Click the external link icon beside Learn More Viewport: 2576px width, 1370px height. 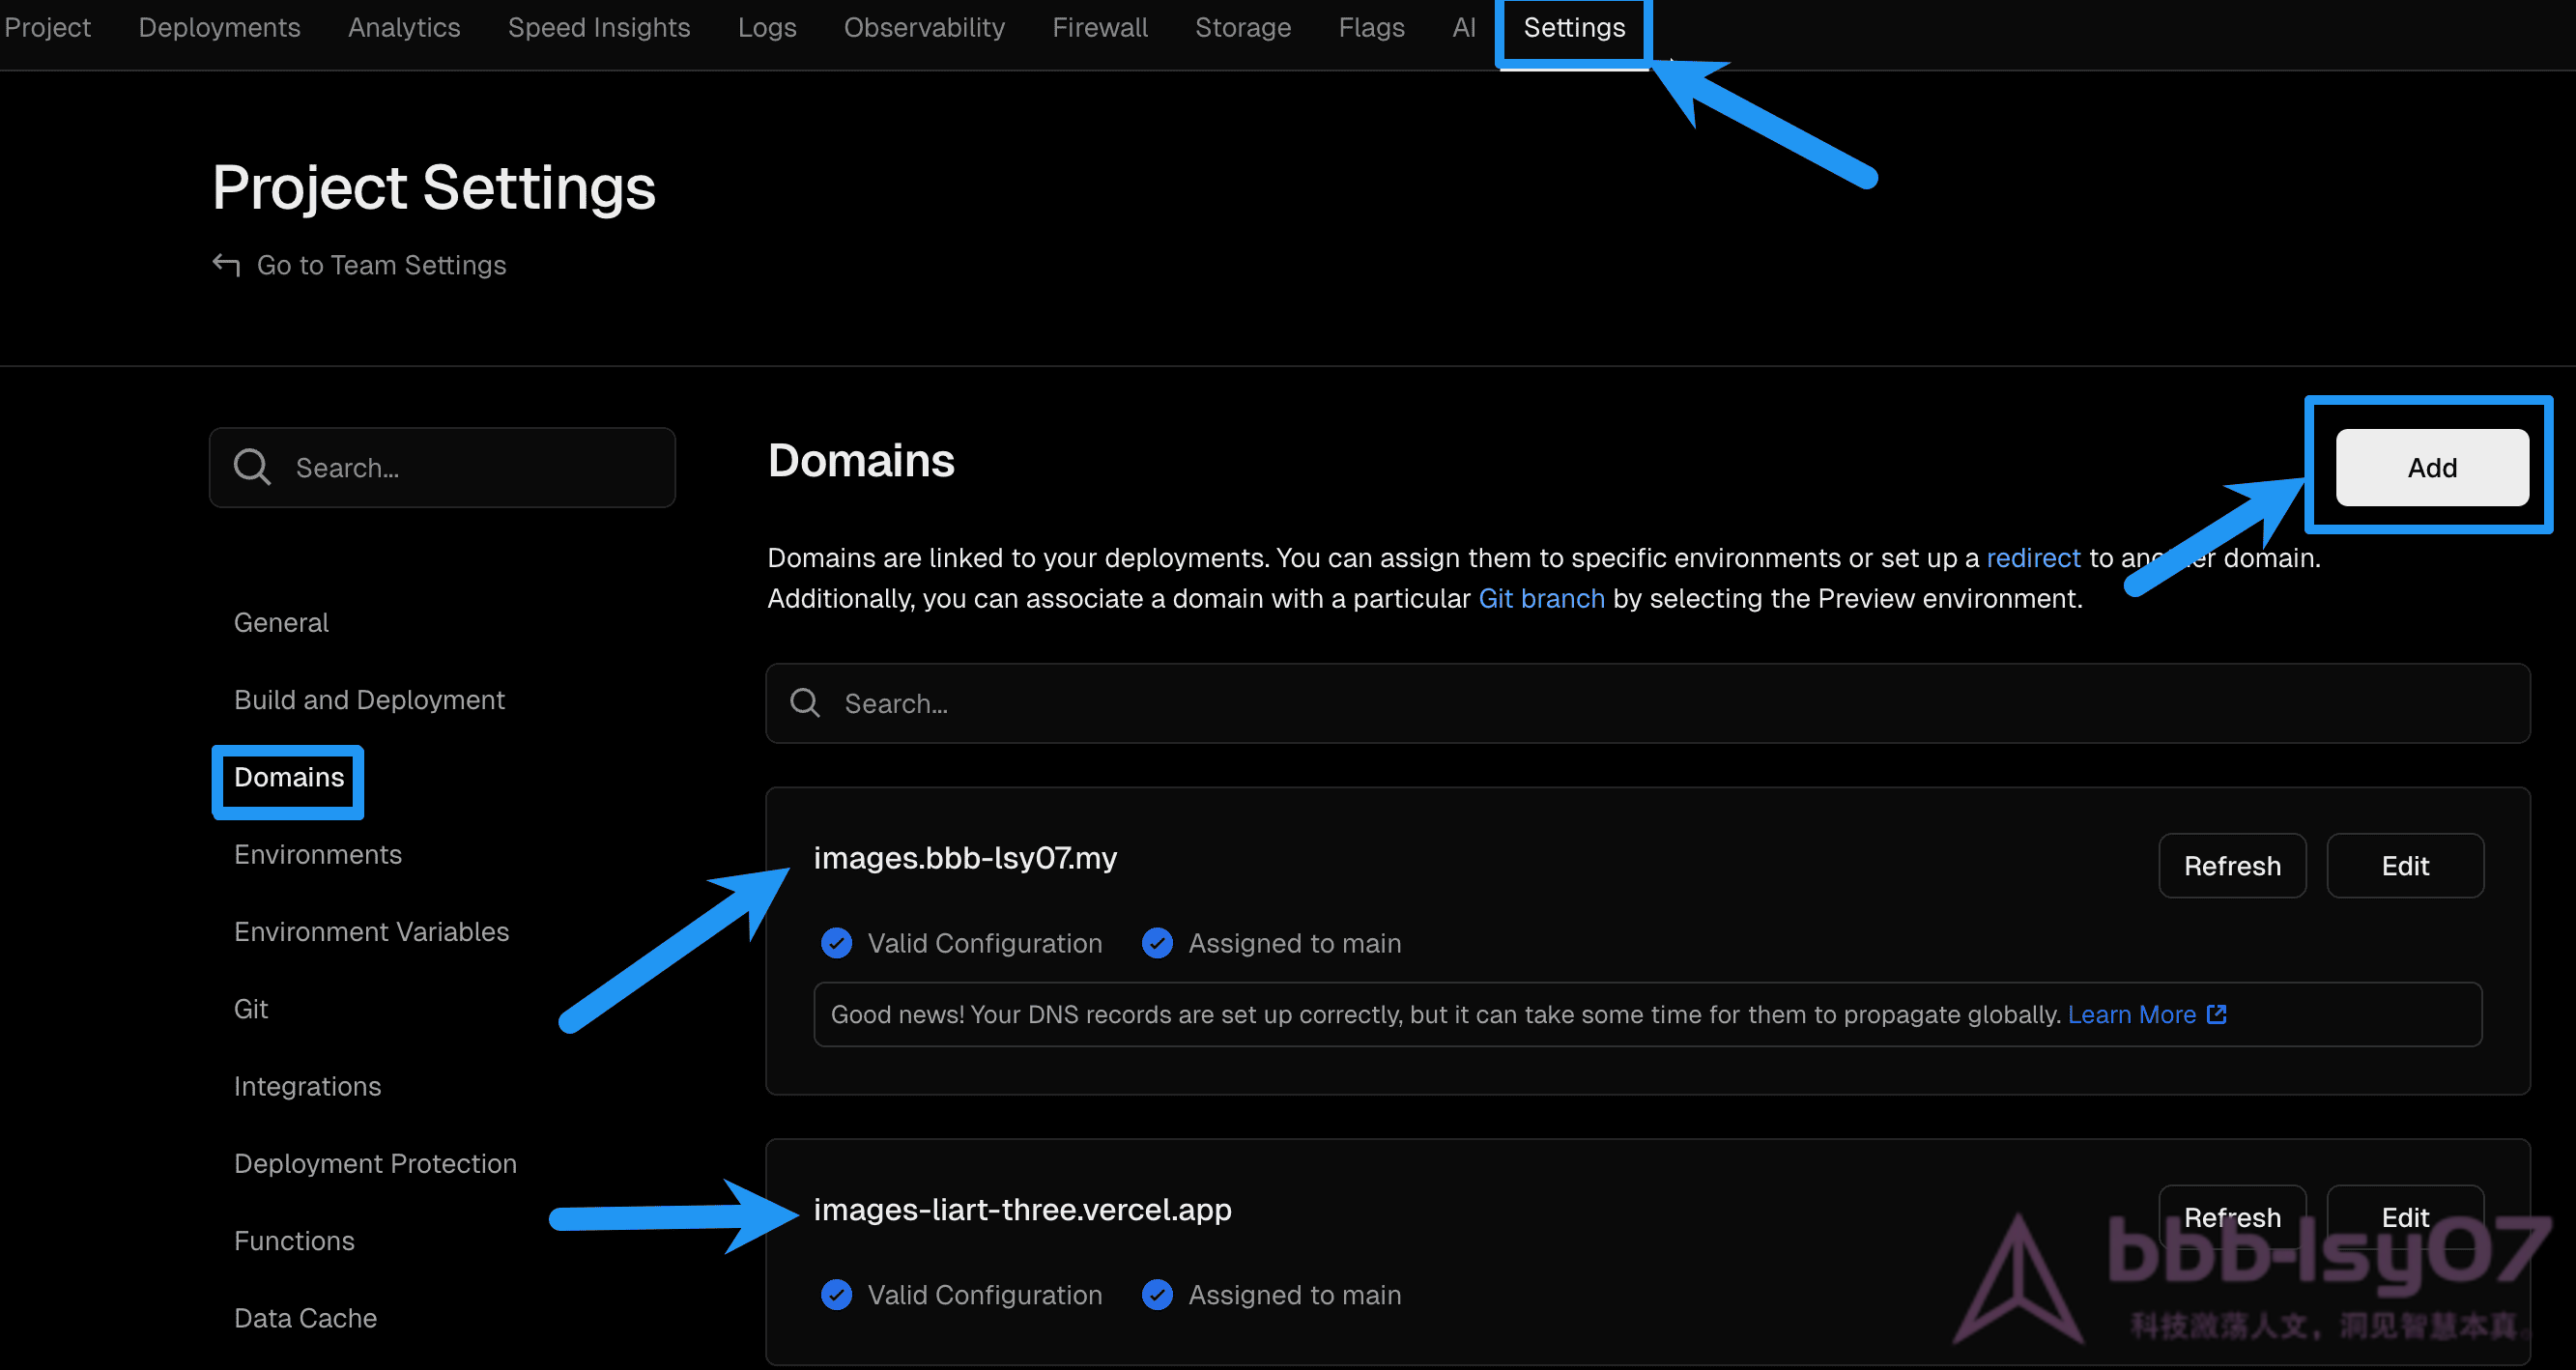point(2217,1014)
